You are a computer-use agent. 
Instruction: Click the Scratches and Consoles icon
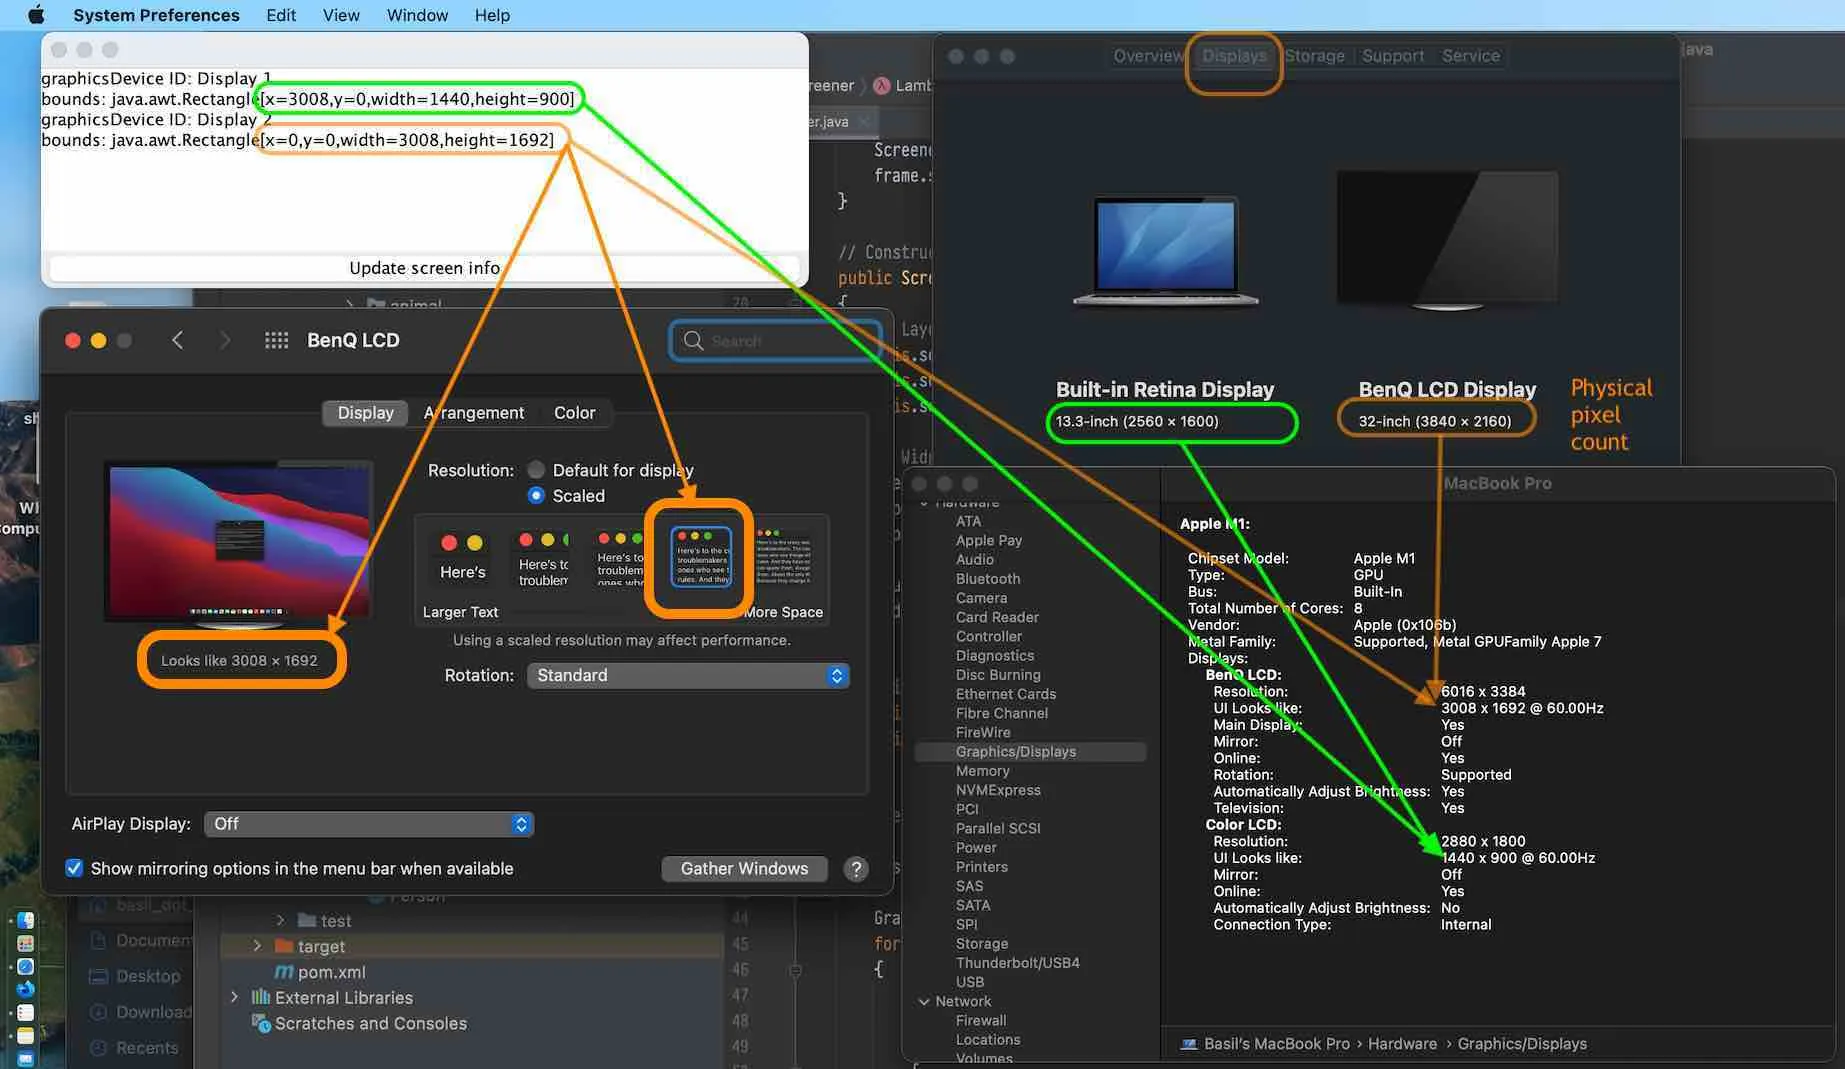coord(261,1023)
